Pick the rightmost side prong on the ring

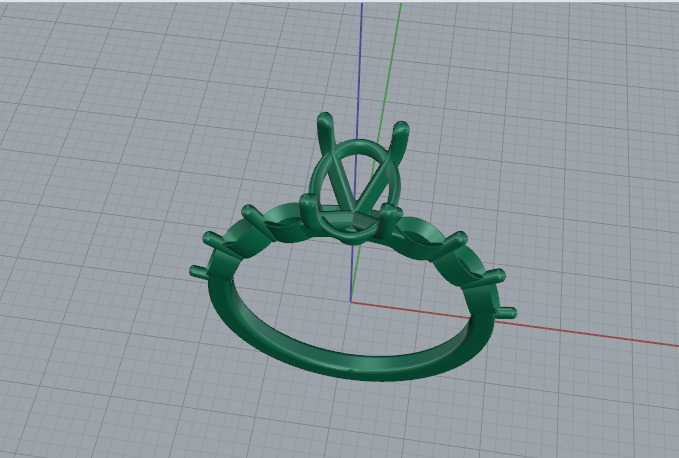(505, 313)
